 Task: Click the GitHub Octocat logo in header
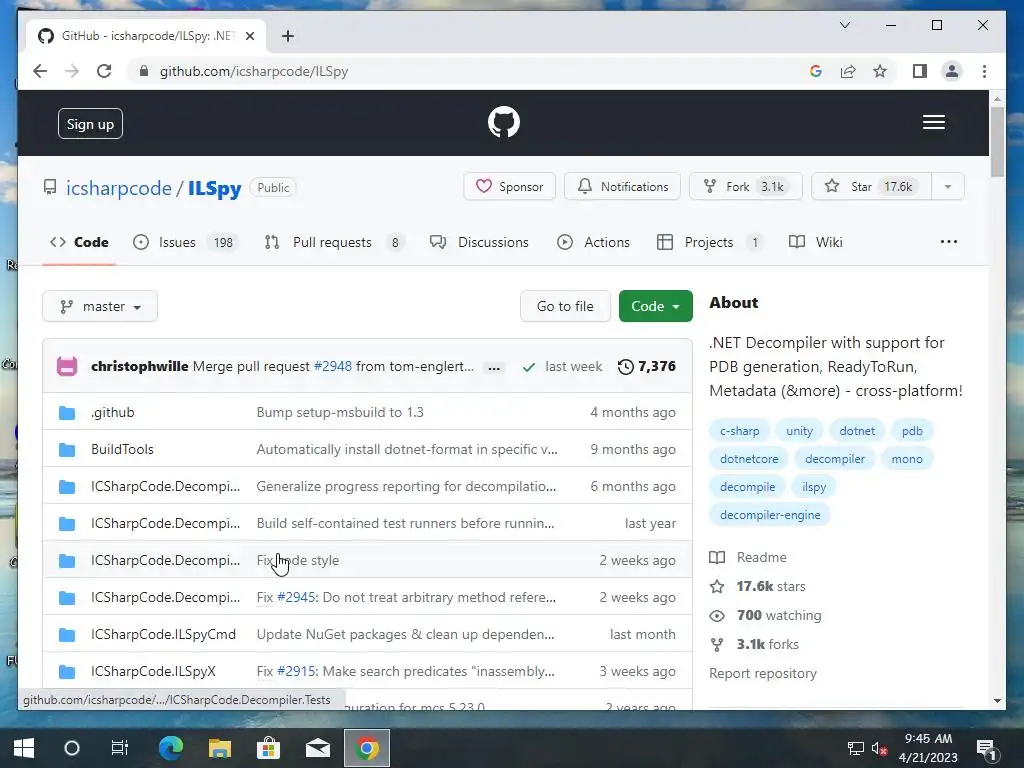pyautogui.click(x=504, y=122)
